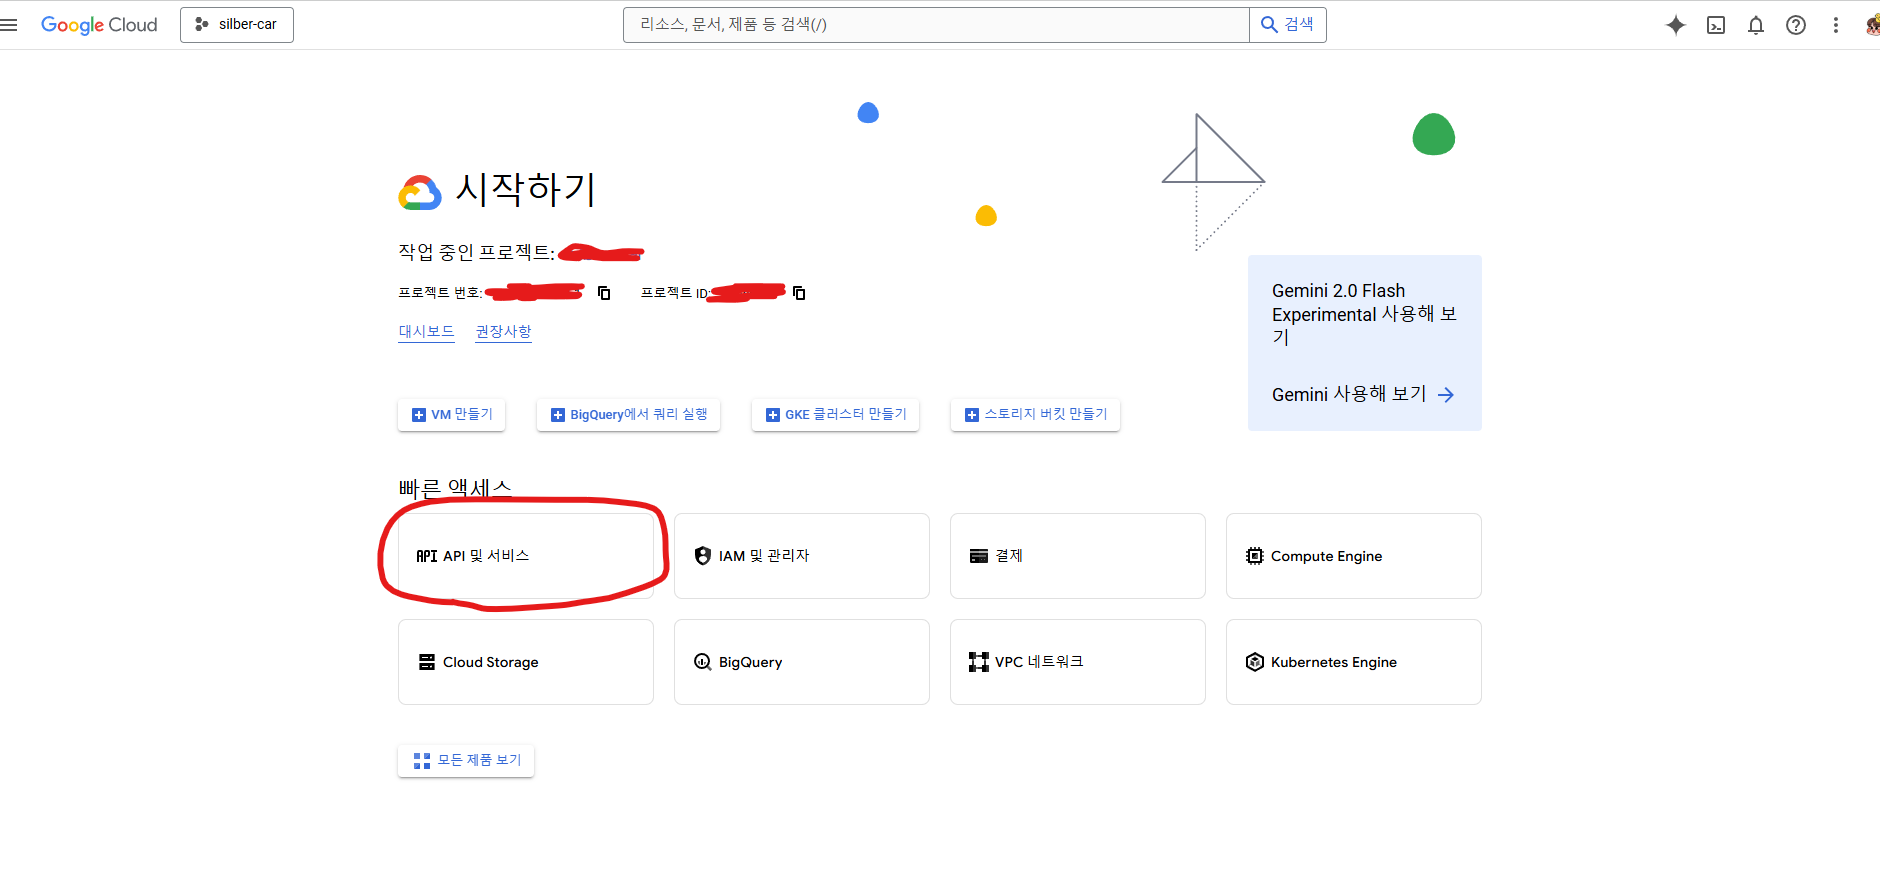Screen dimensions: 1880x877
Task: Open Gemini AI assistant sparkle icon
Action: (x=1676, y=25)
